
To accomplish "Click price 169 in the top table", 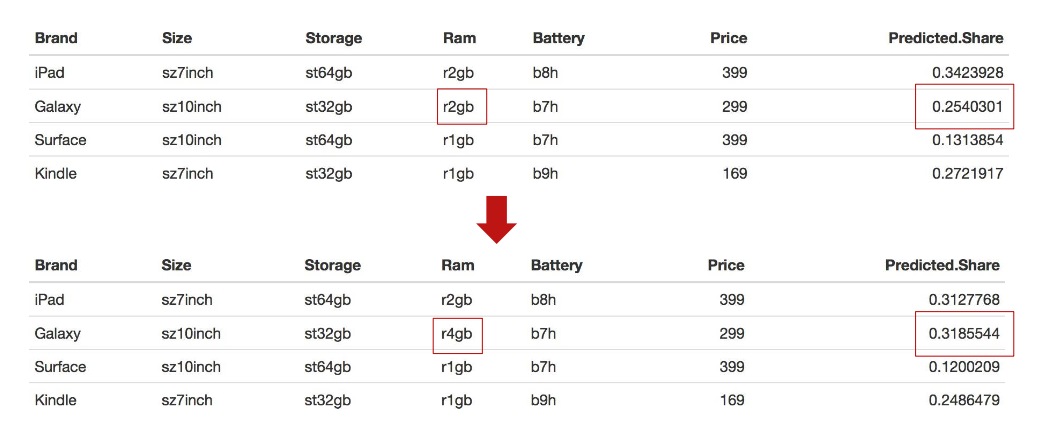I will [x=734, y=173].
